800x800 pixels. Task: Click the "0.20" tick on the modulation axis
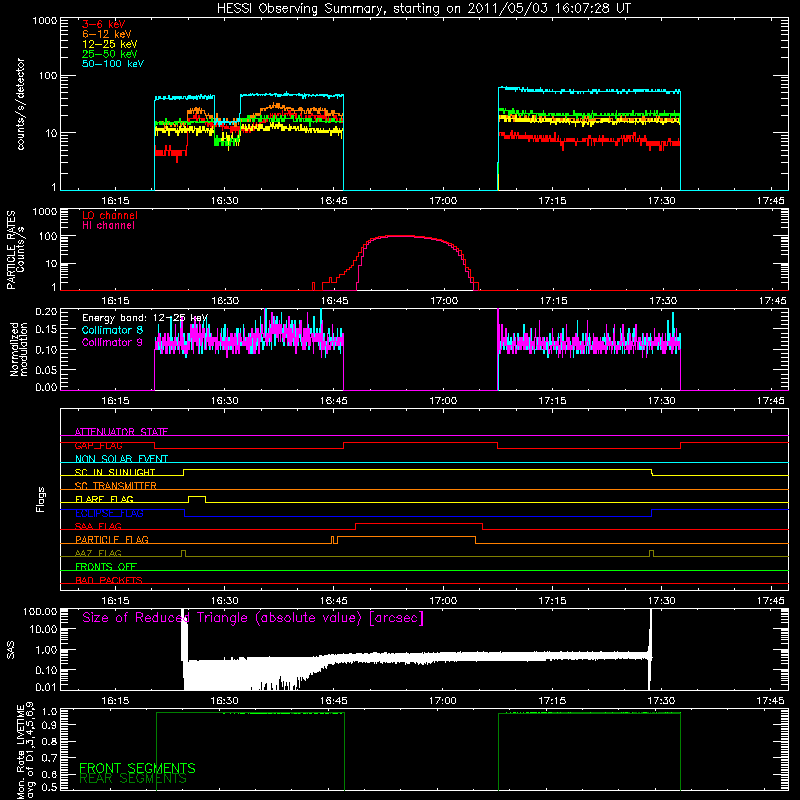tap(46, 311)
